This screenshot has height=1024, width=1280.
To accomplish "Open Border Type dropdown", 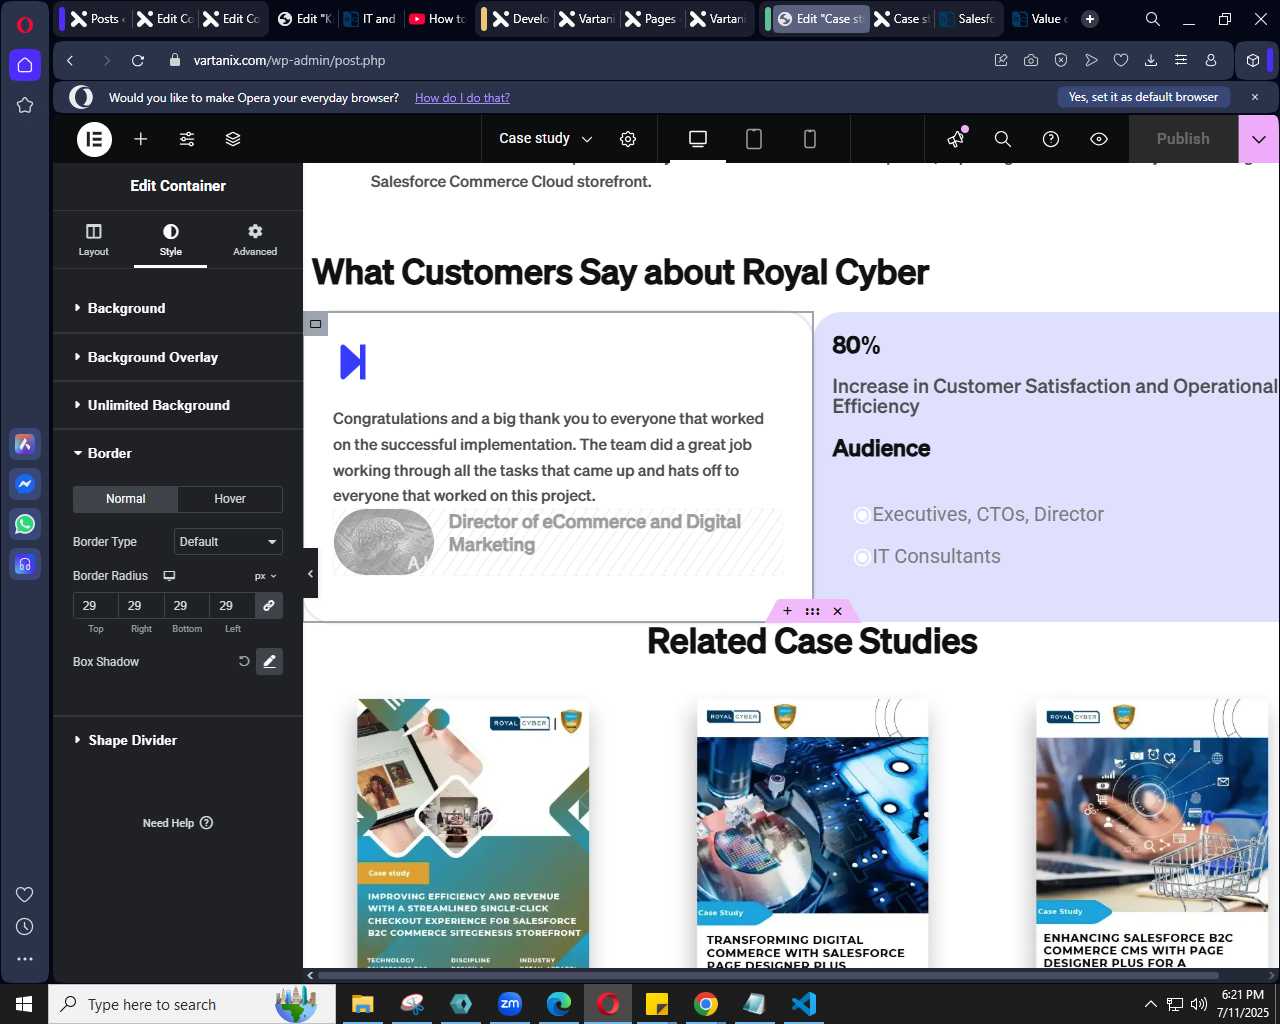I will [228, 542].
